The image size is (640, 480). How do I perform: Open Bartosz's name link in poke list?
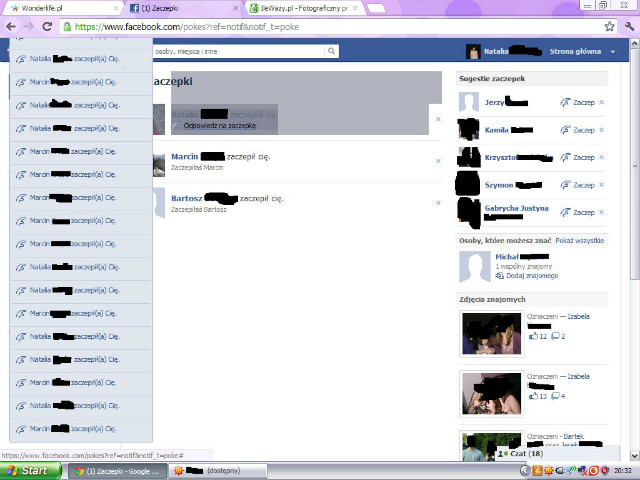[x=187, y=199]
